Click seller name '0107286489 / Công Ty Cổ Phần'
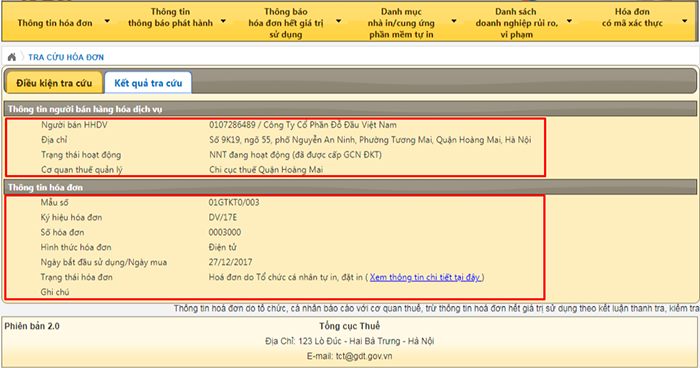The width and height of the screenshot is (700, 368). [303, 125]
